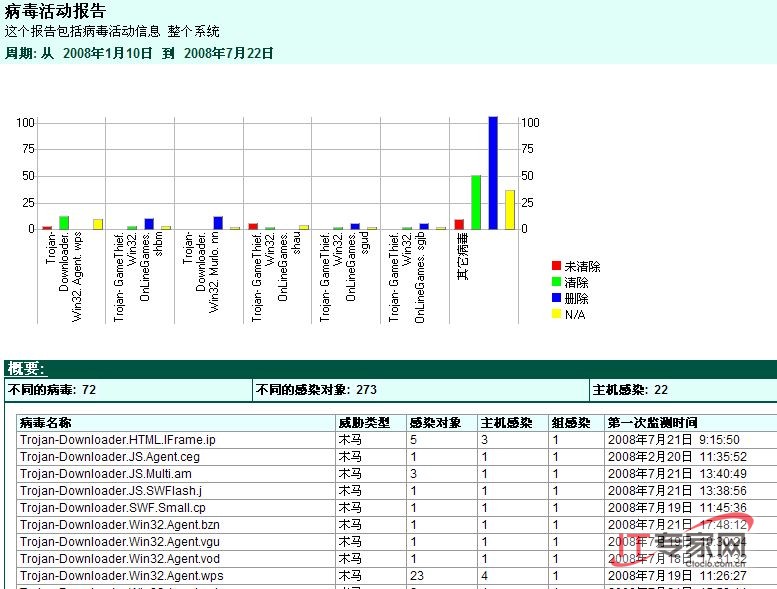Select row Trojan-Downloader.Win32.Agent.bzn
The height and width of the screenshot is (589, 777).
click(396, 525)
